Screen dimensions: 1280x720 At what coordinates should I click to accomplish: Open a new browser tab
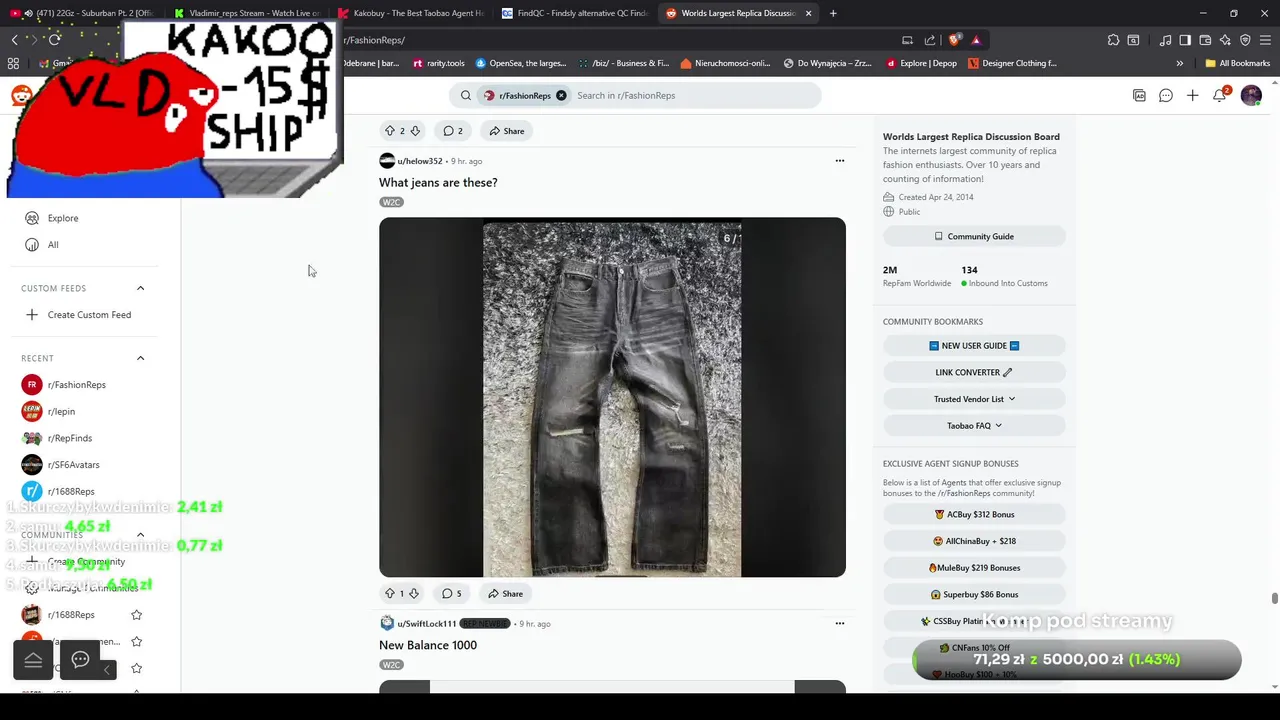click(833, 13)
